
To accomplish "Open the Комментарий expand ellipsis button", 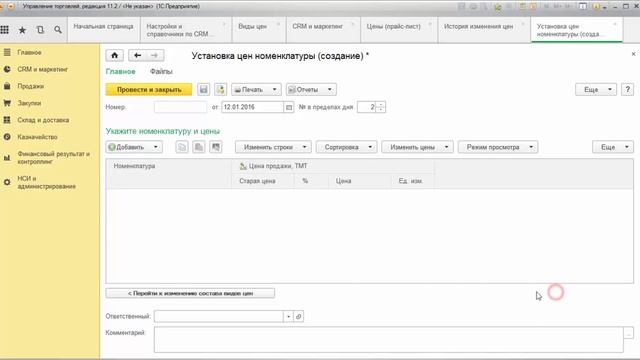I will tap(629, 333).
